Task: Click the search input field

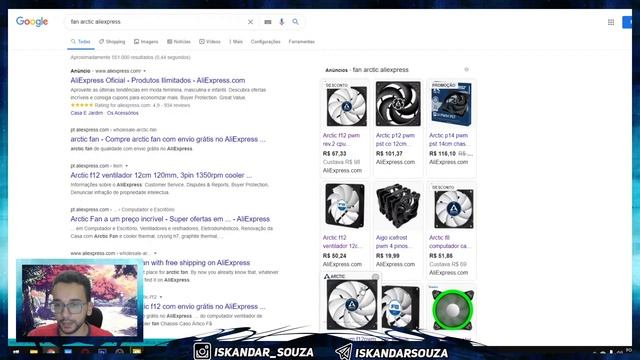Action: [157, 22]
